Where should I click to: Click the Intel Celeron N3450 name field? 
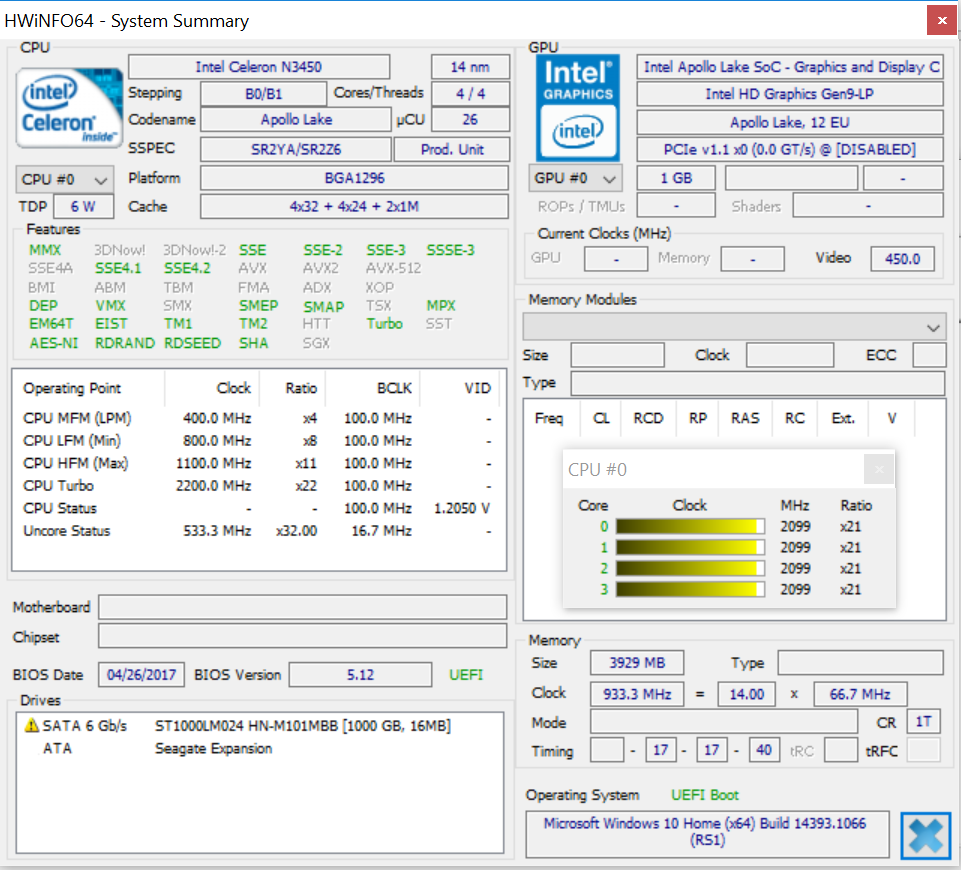[x=259, y=67]
